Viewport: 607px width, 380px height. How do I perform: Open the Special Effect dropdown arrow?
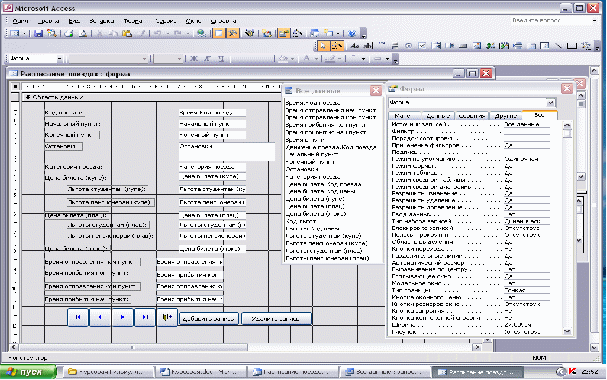tap(388, 59)
